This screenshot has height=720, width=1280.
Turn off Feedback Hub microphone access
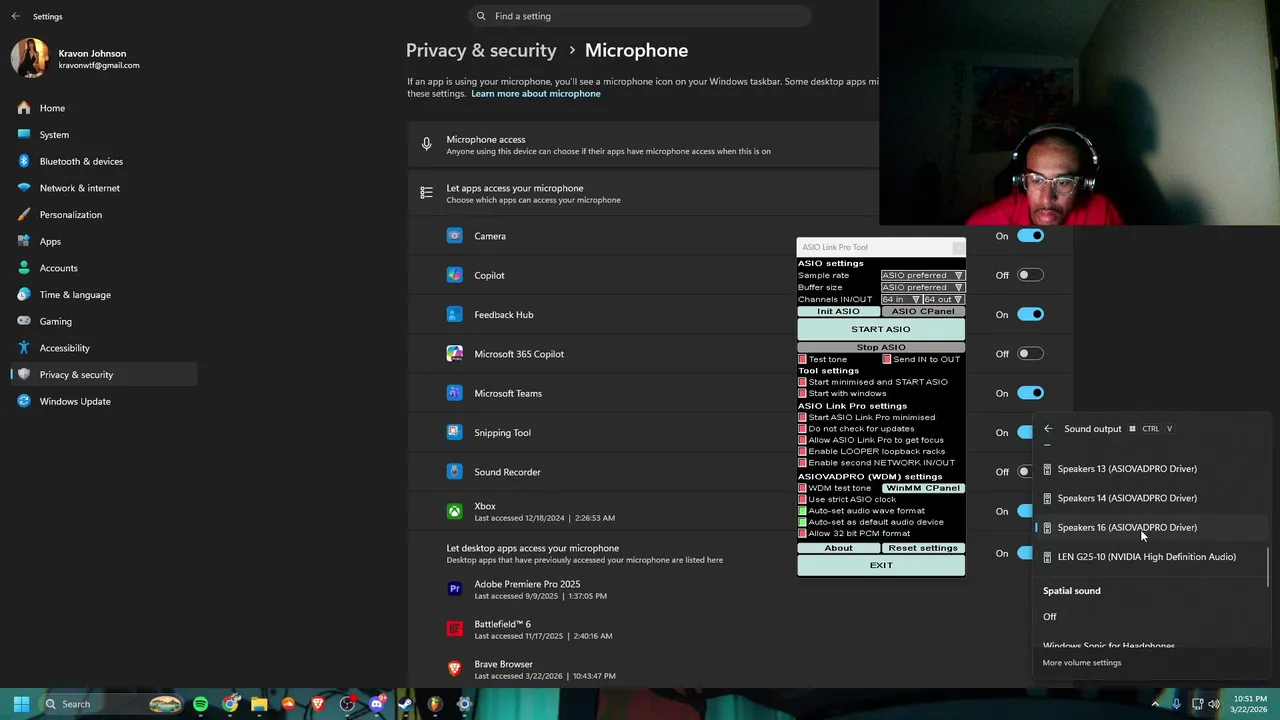1030,314
